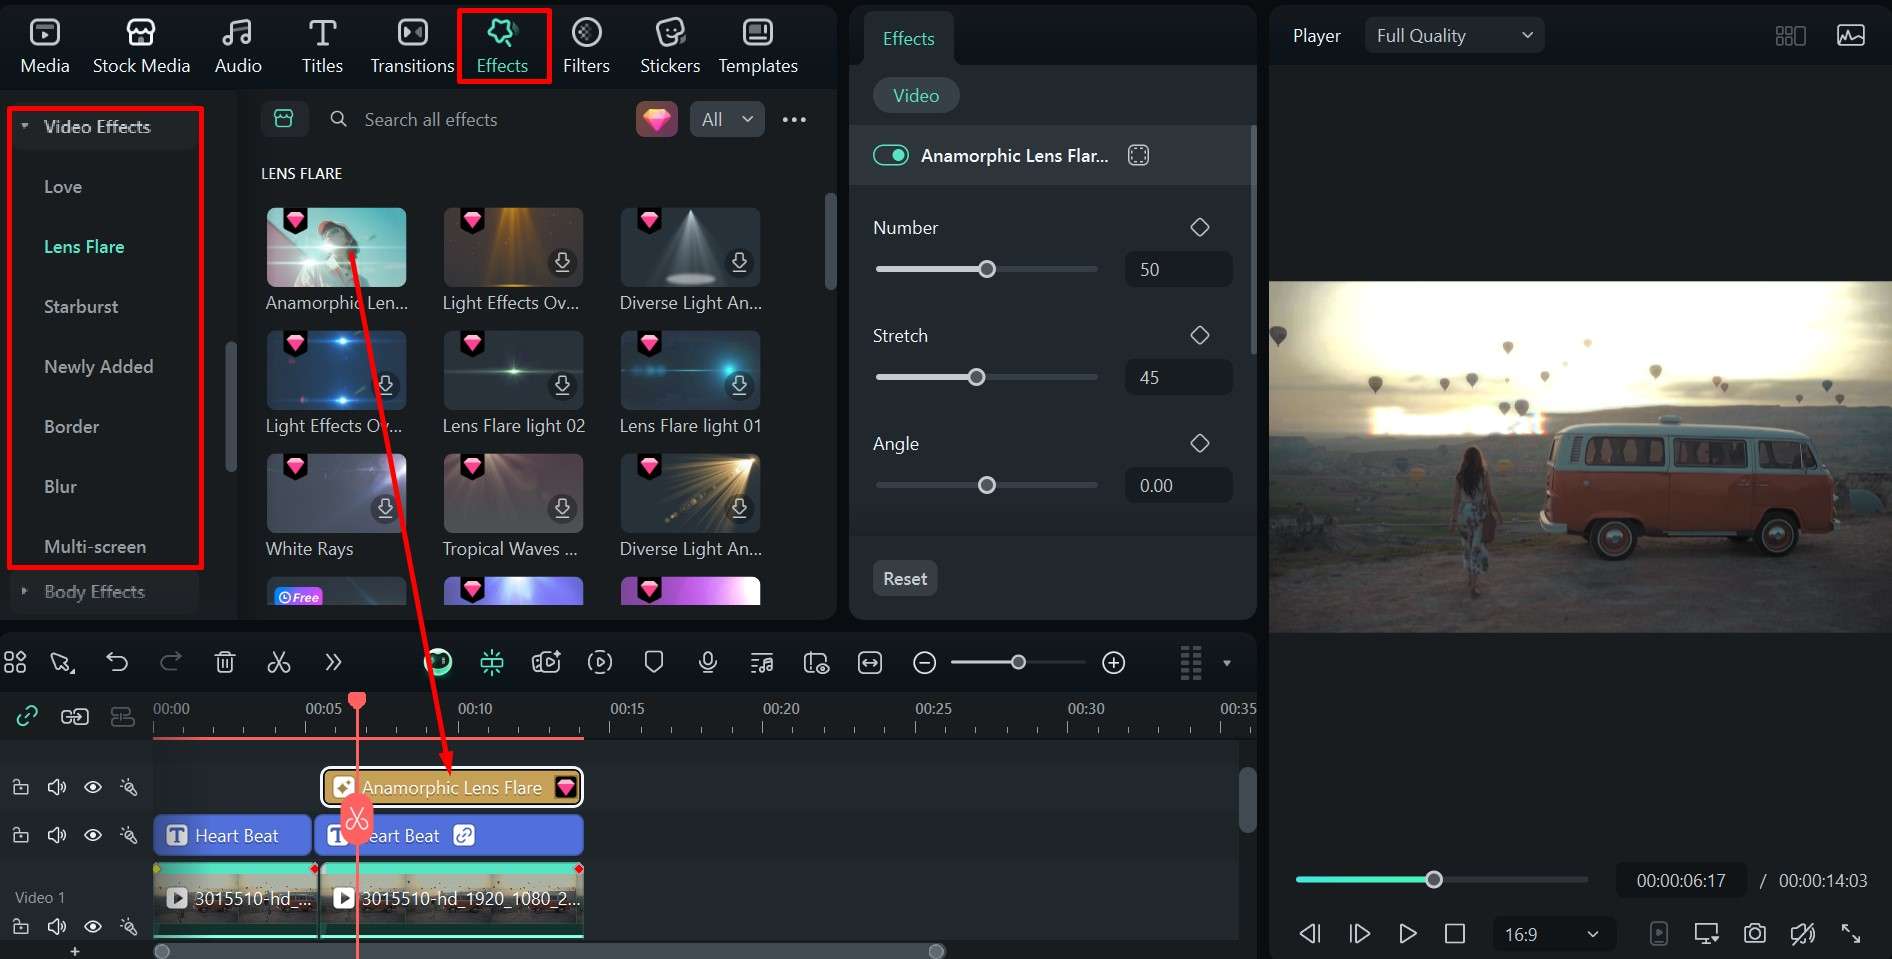Step back one frame in player
The height and width of the screenshot is (959, 1892).
pyautogui.click(x=1310, y=934)
